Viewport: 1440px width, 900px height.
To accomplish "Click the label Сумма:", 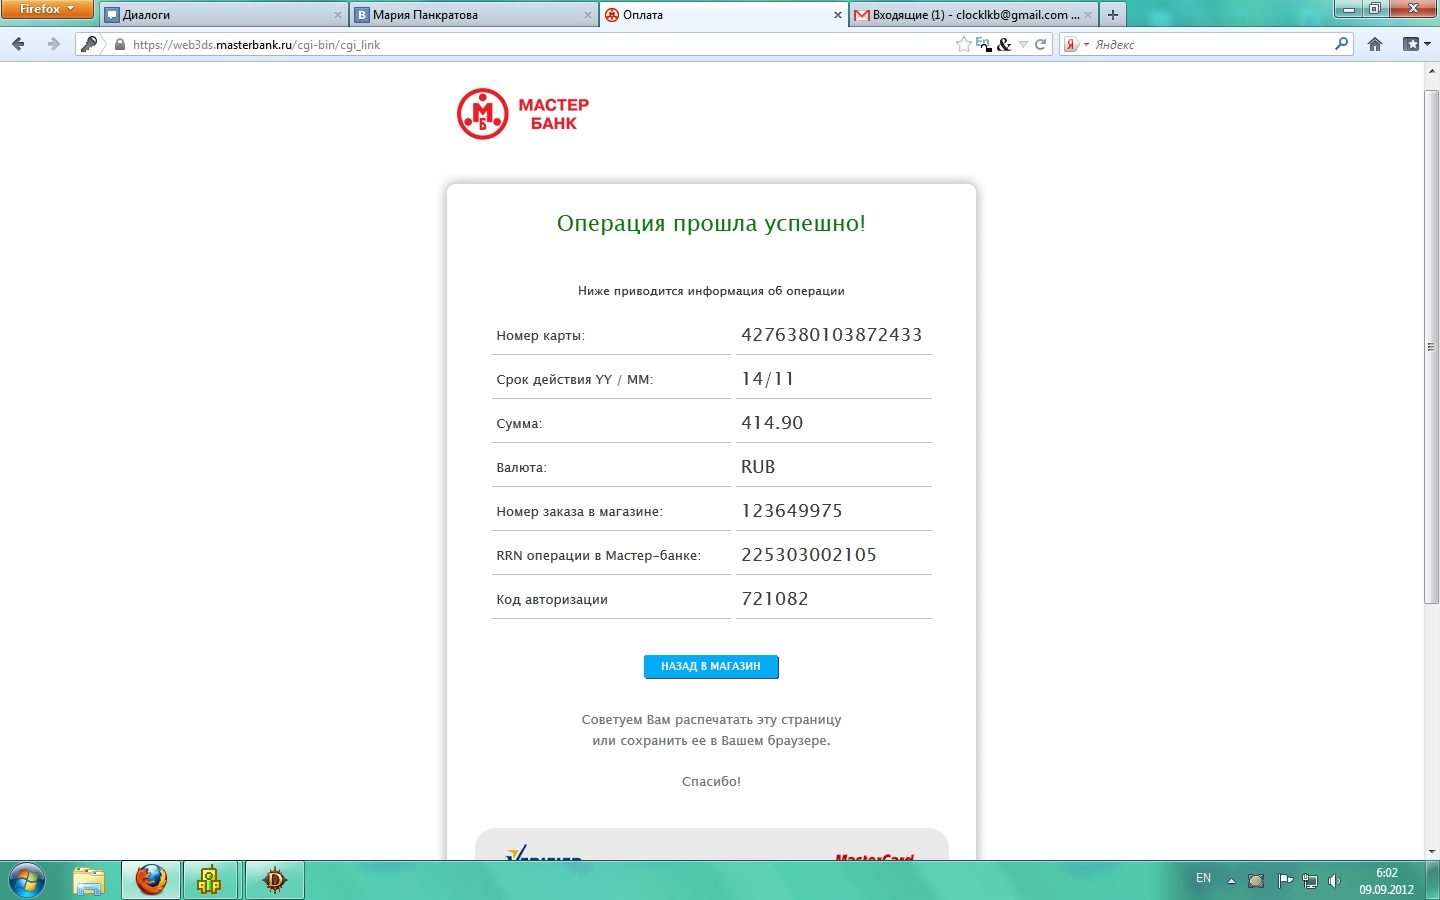I will tap(519, 424).
